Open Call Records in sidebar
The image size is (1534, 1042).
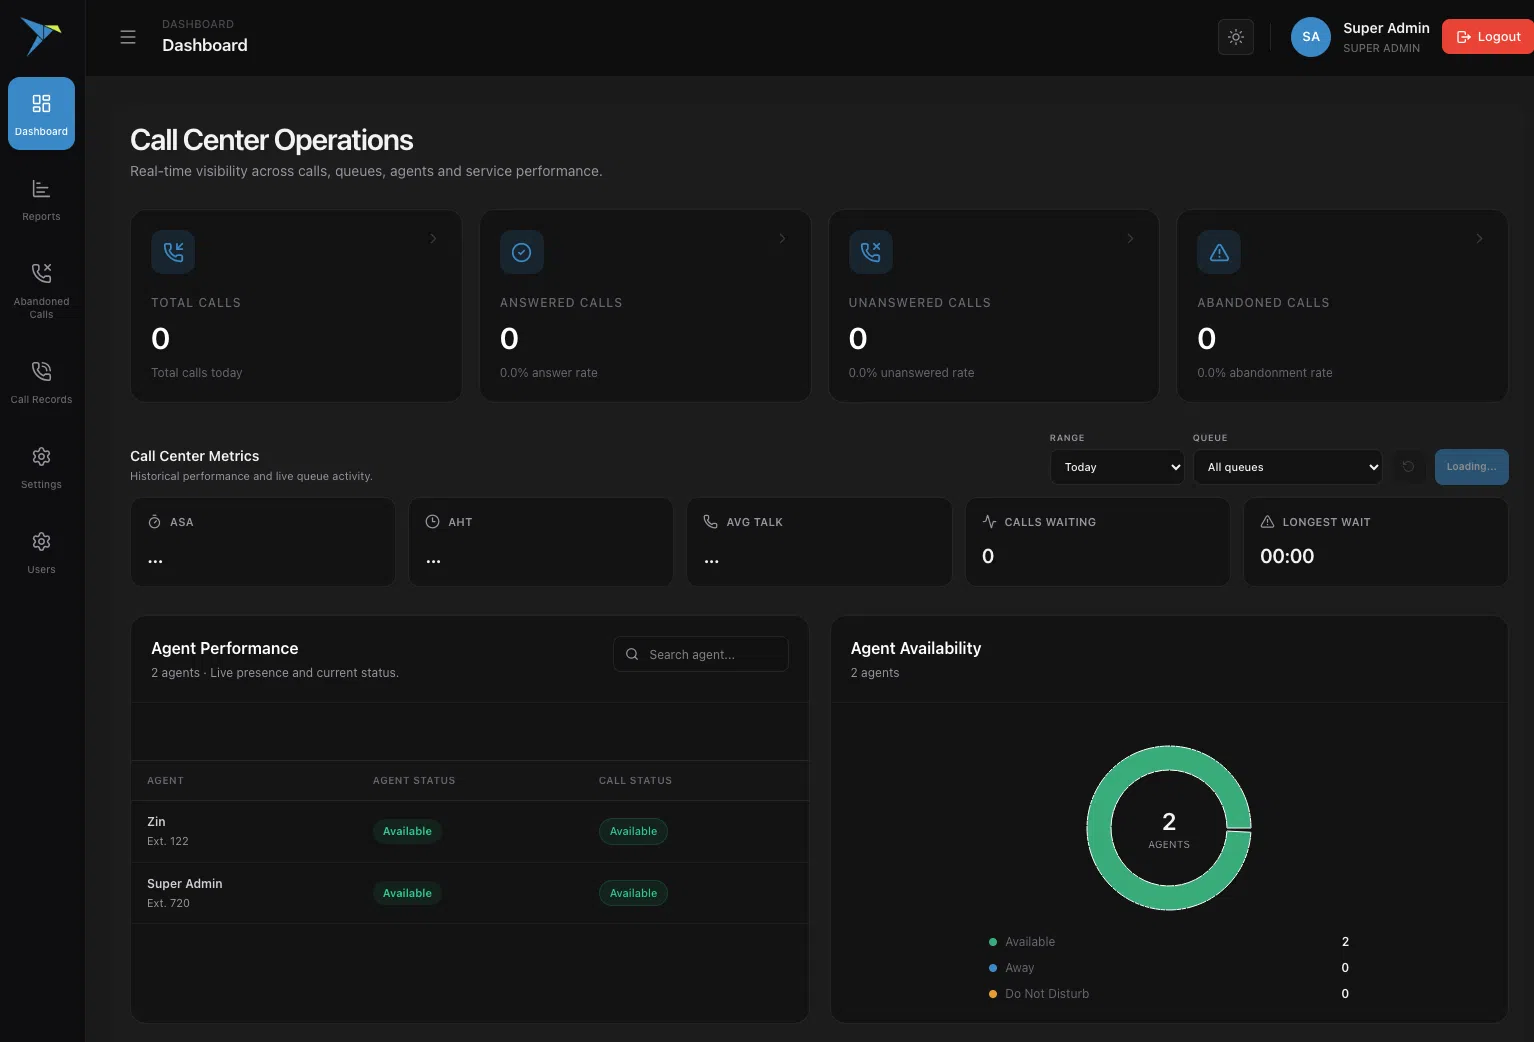[x=41, y=382]
